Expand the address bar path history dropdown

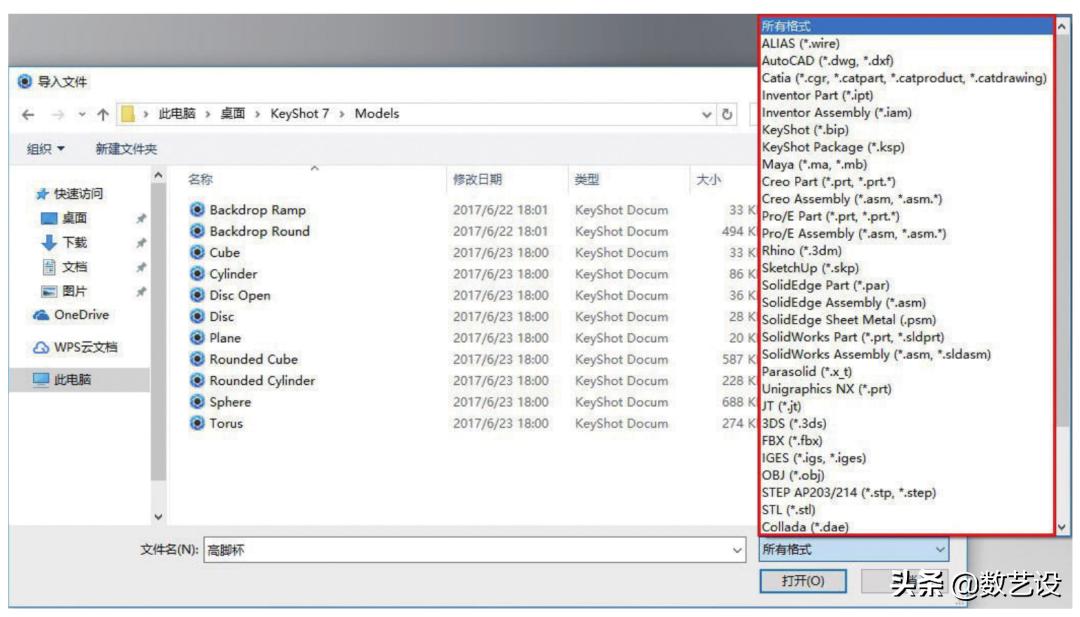(709, 114)
